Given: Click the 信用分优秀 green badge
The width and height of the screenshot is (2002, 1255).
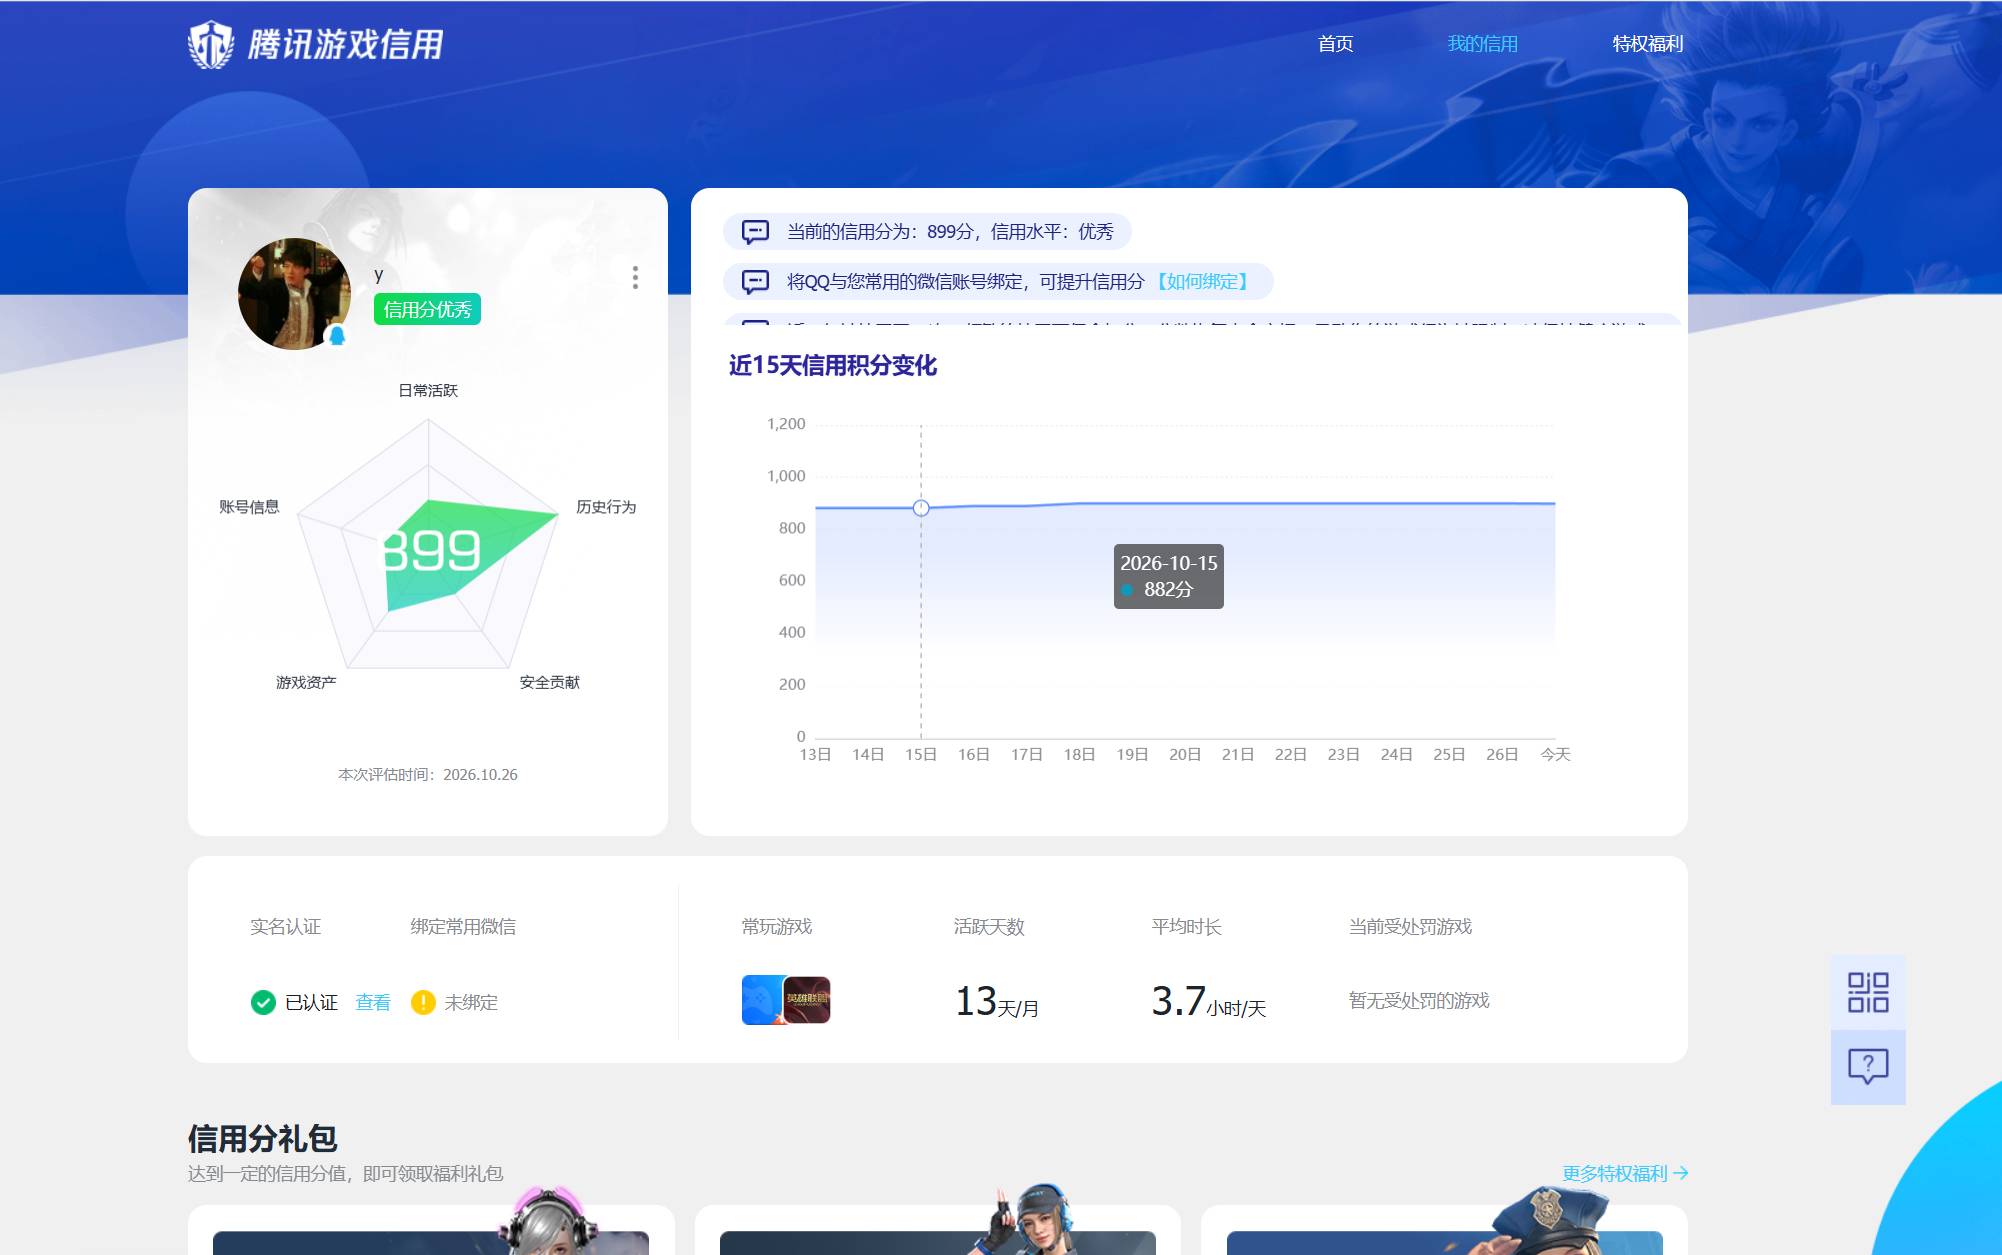Looking at the screenshot, I should pos(427,310).
